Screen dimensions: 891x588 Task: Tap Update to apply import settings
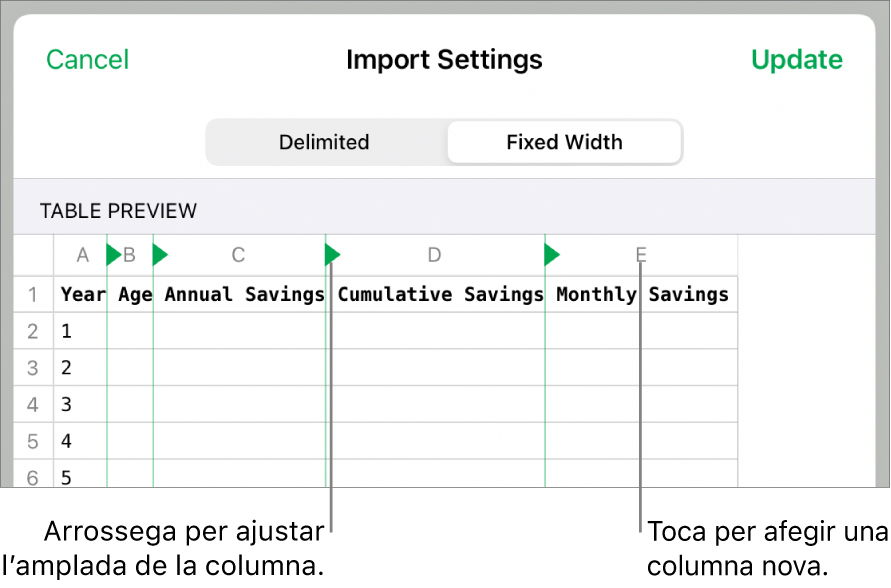pos(796,60)
